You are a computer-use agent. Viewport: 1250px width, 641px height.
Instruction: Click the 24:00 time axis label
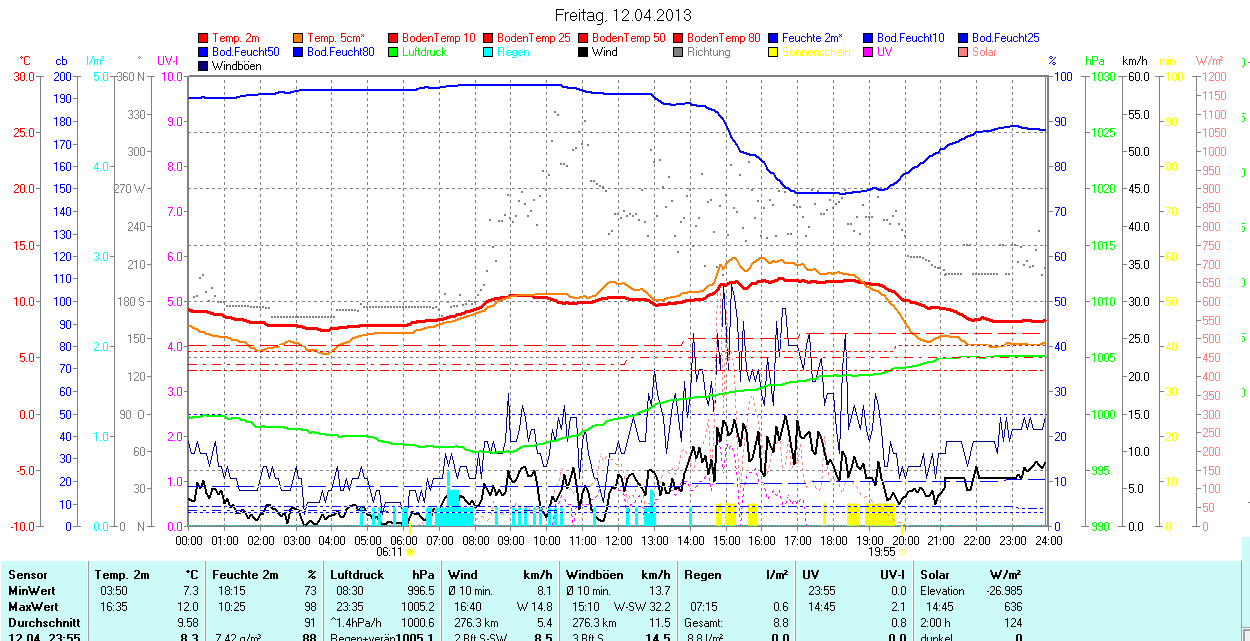point(1046,540)
